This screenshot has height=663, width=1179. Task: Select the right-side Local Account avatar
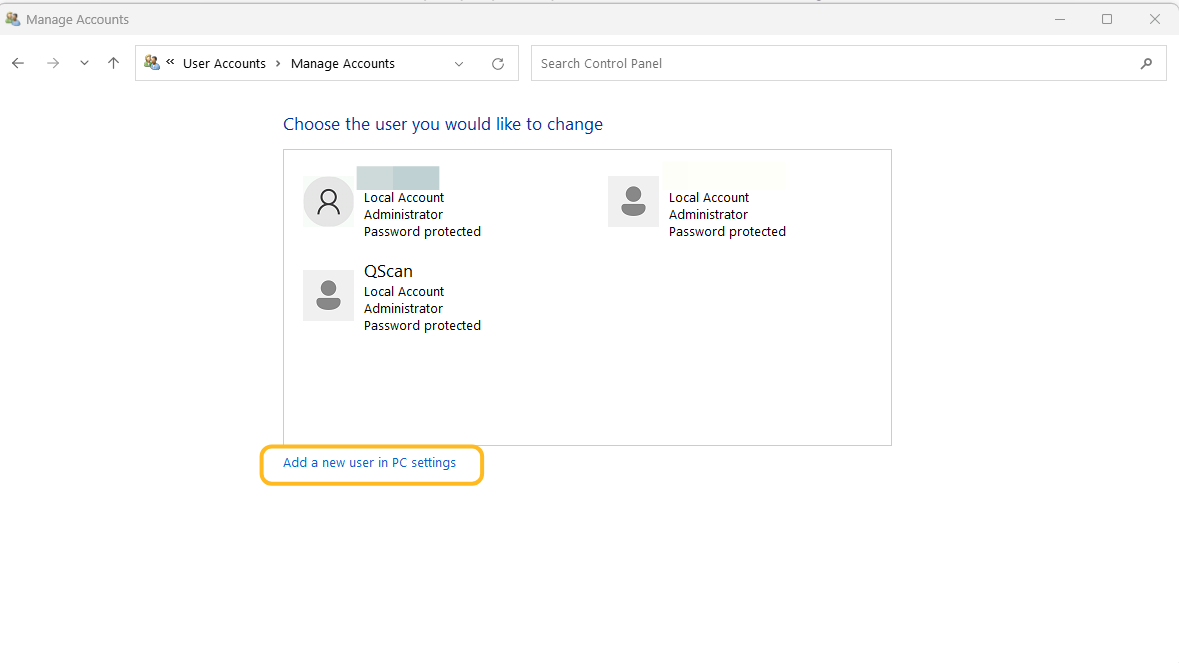click(x=633, y=201)
